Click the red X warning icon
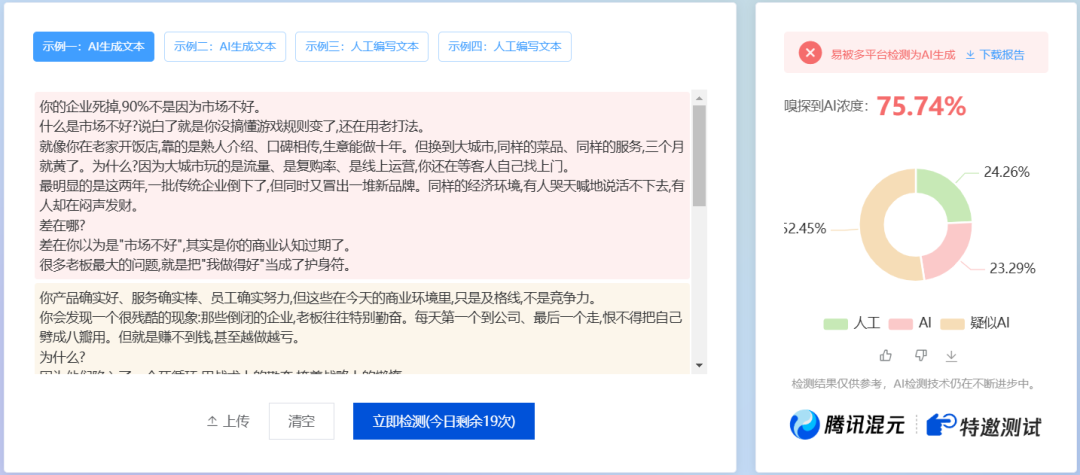This screenshot has width=1080, height=475. (810, 54)
